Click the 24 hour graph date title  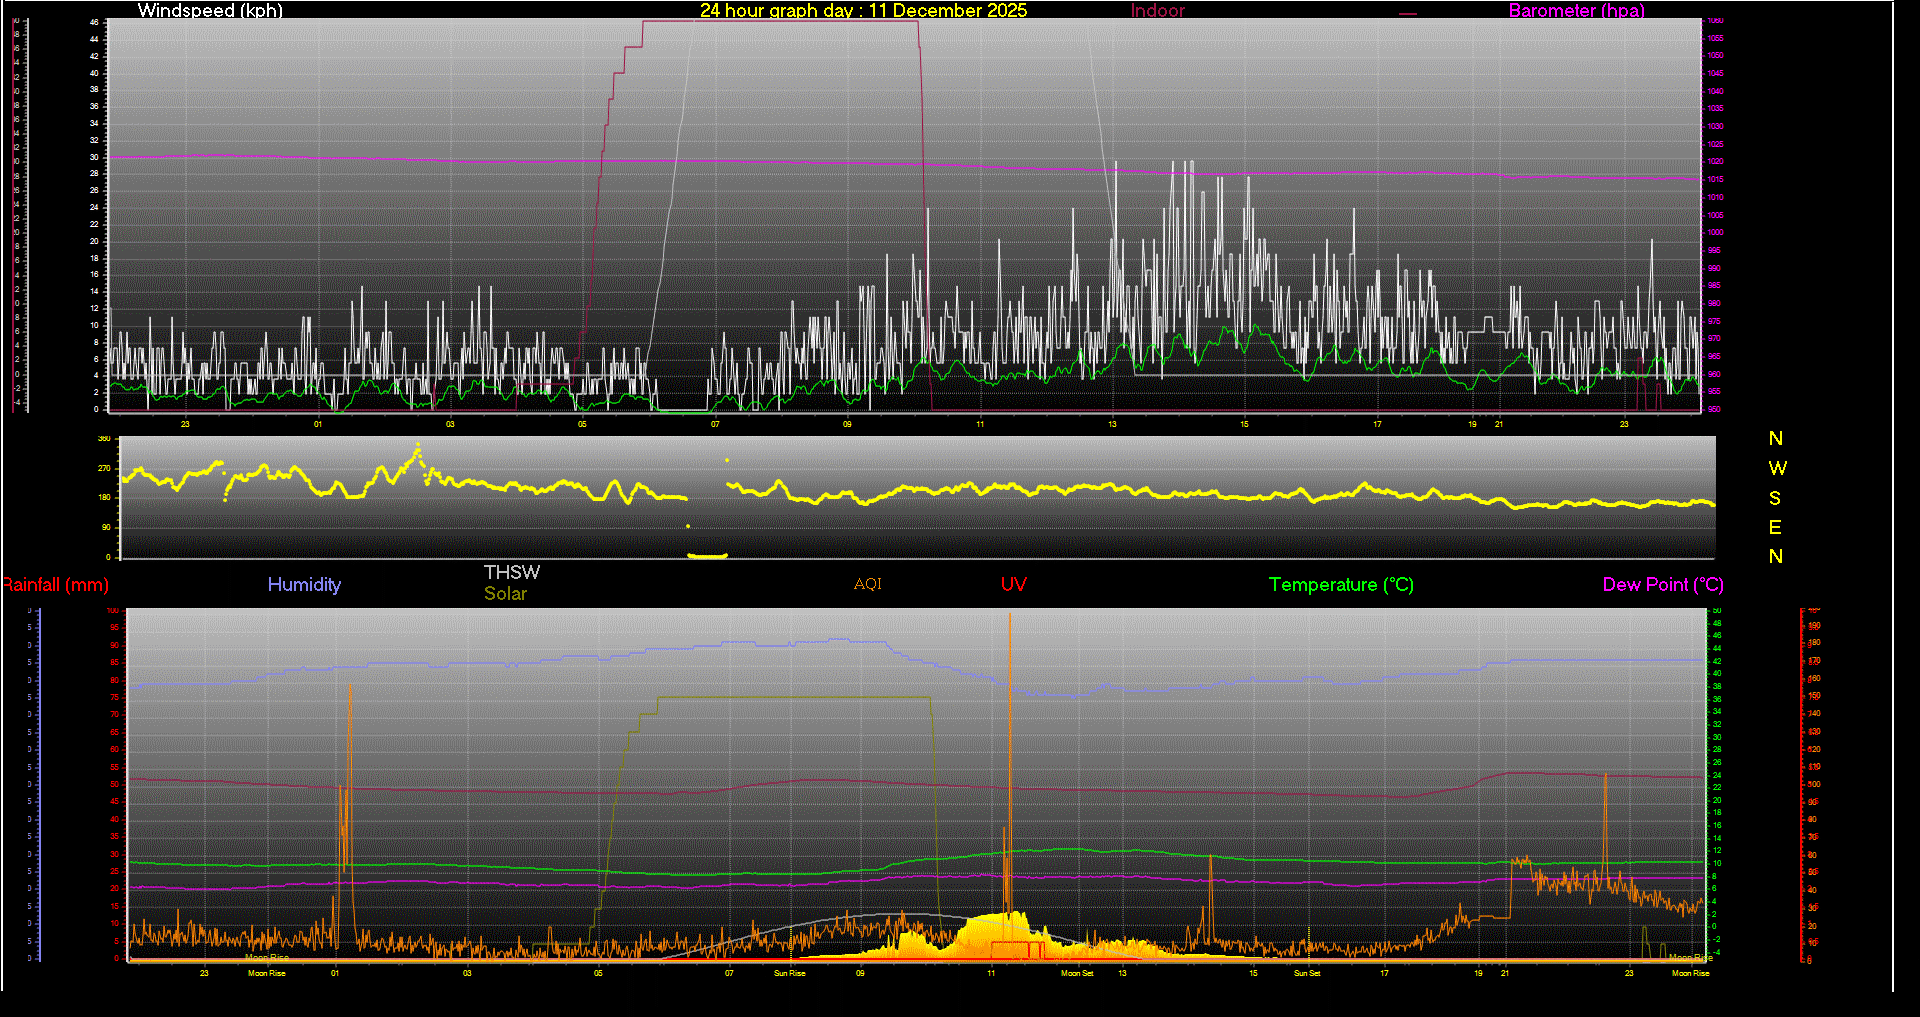(863, 11)
